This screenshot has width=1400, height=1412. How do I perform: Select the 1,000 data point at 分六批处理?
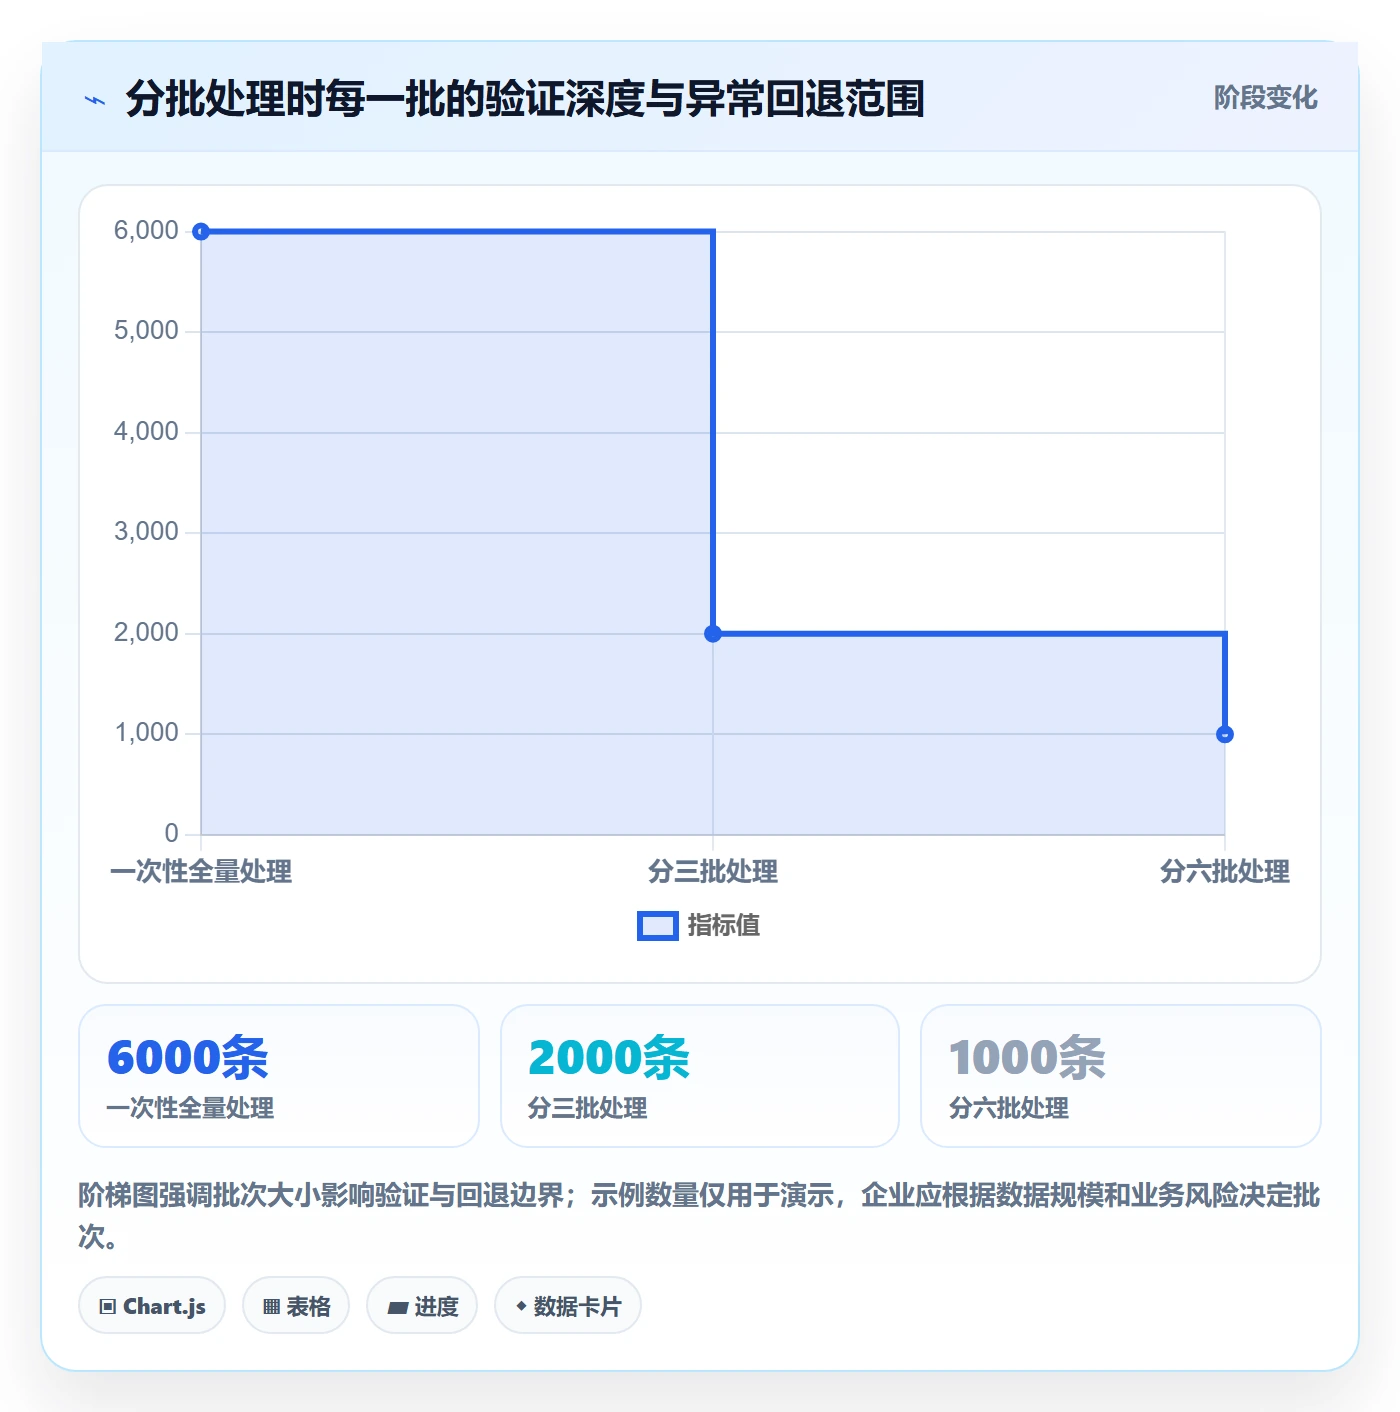[x=1225, y=735]
